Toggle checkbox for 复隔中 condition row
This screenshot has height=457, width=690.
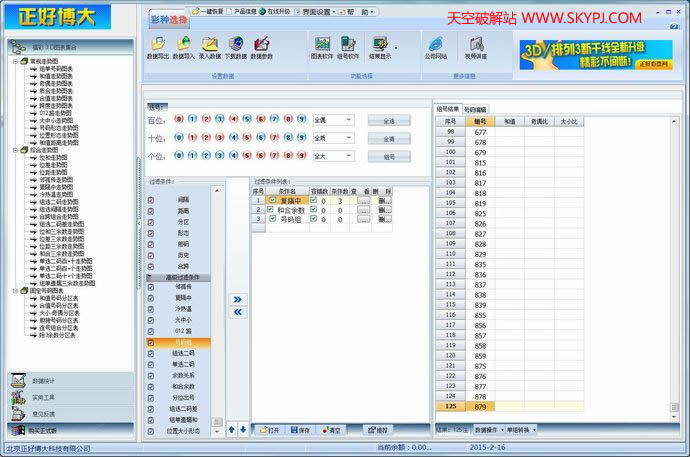tap(271, 200)
